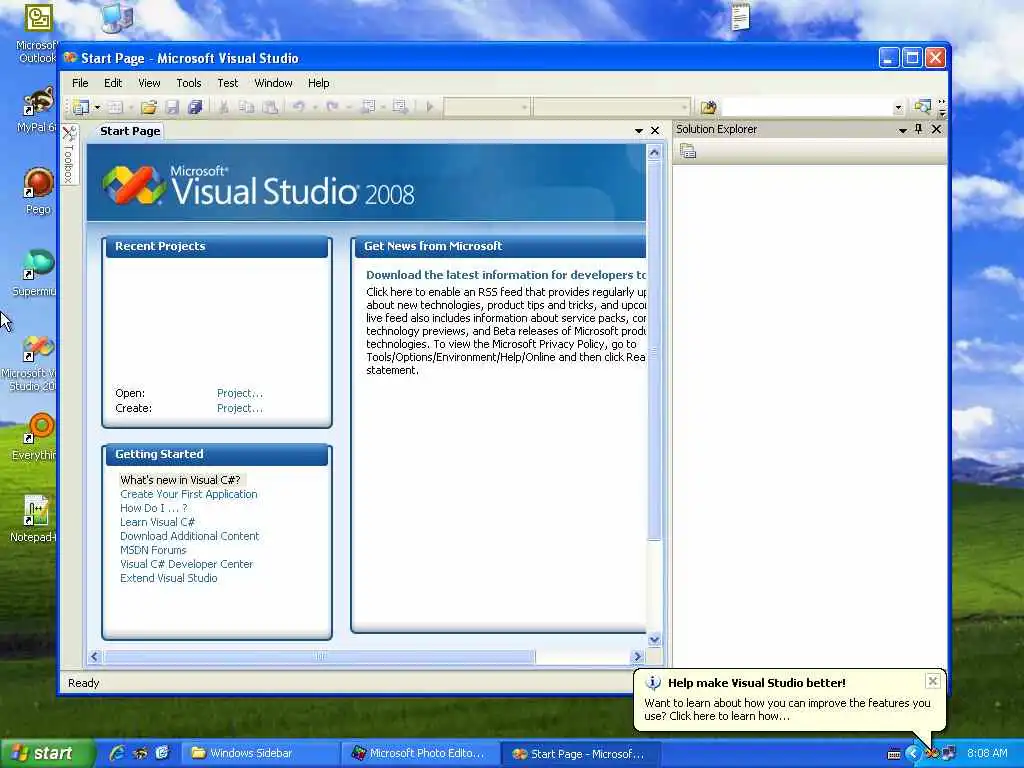Select the Start Page document tab

tap(130, 131)
